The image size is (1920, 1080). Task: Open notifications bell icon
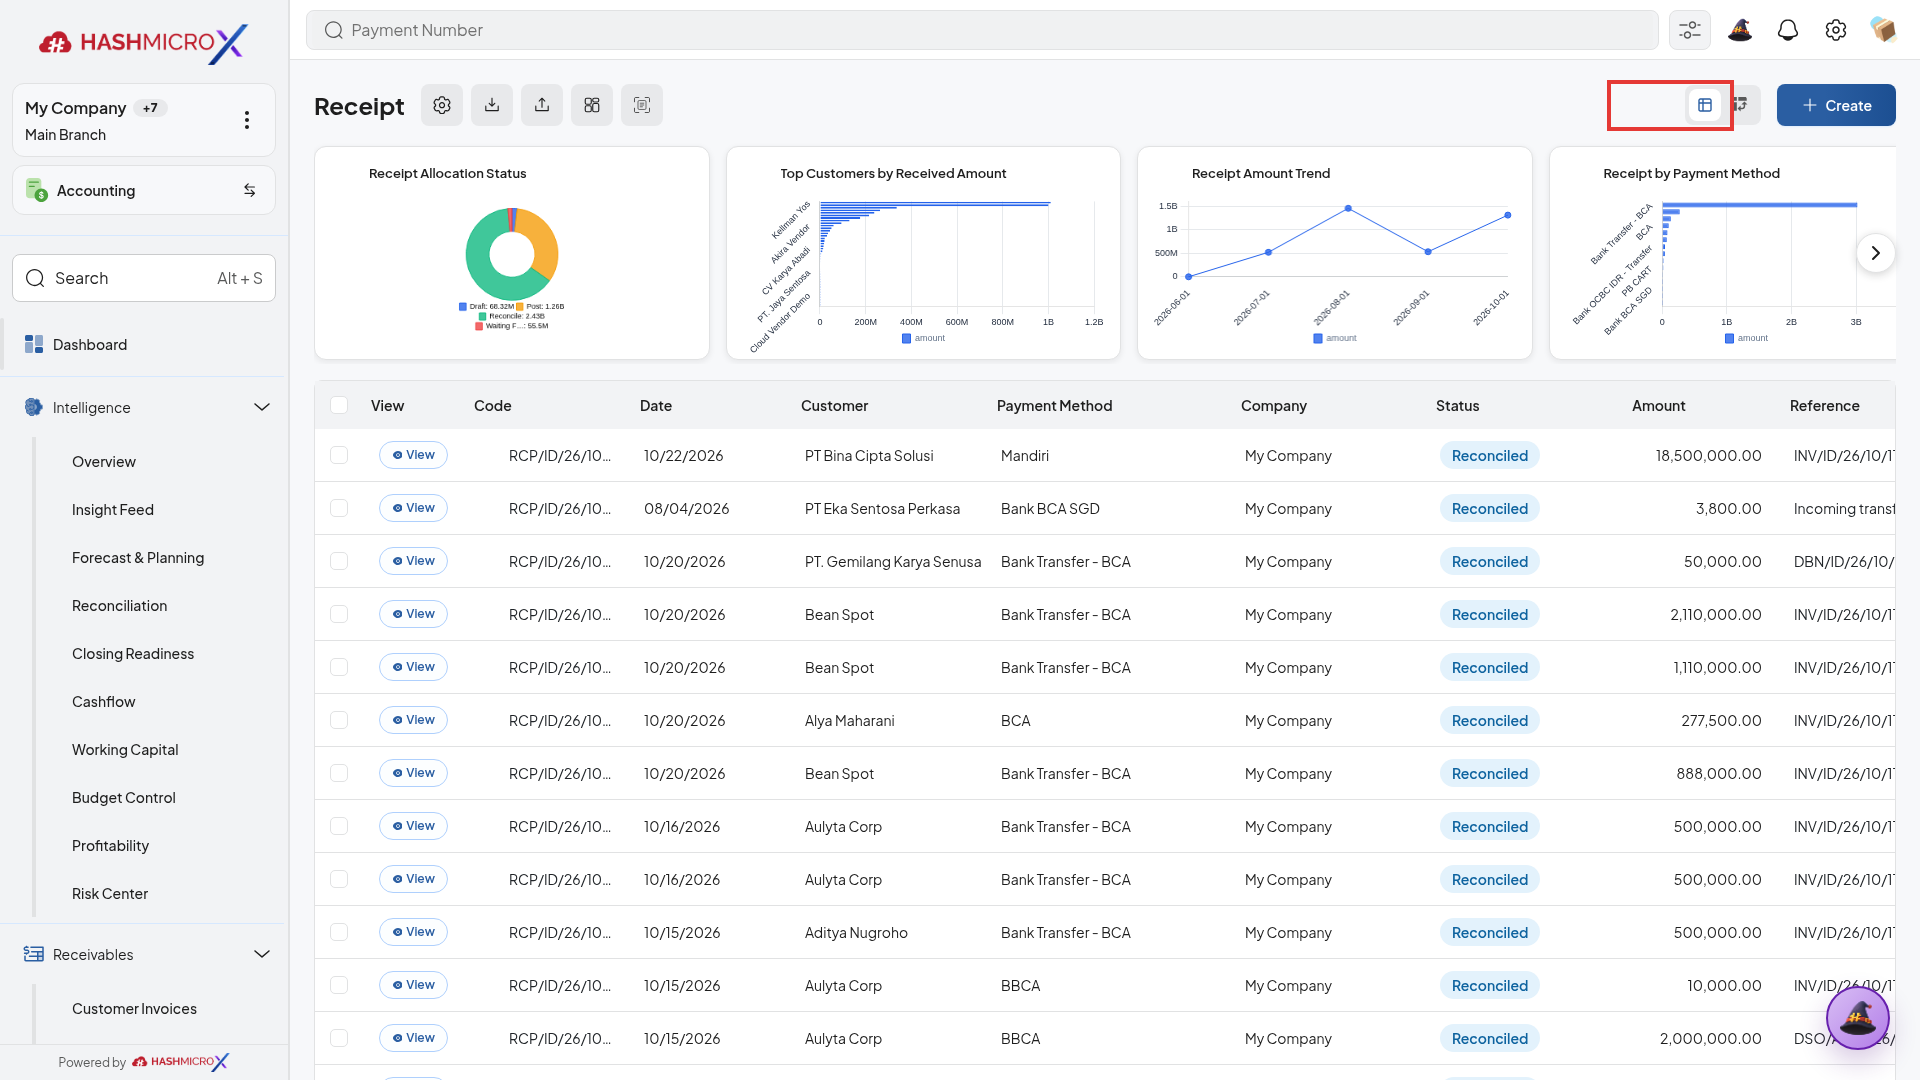pyautogui.click(x=1788, y=30)
